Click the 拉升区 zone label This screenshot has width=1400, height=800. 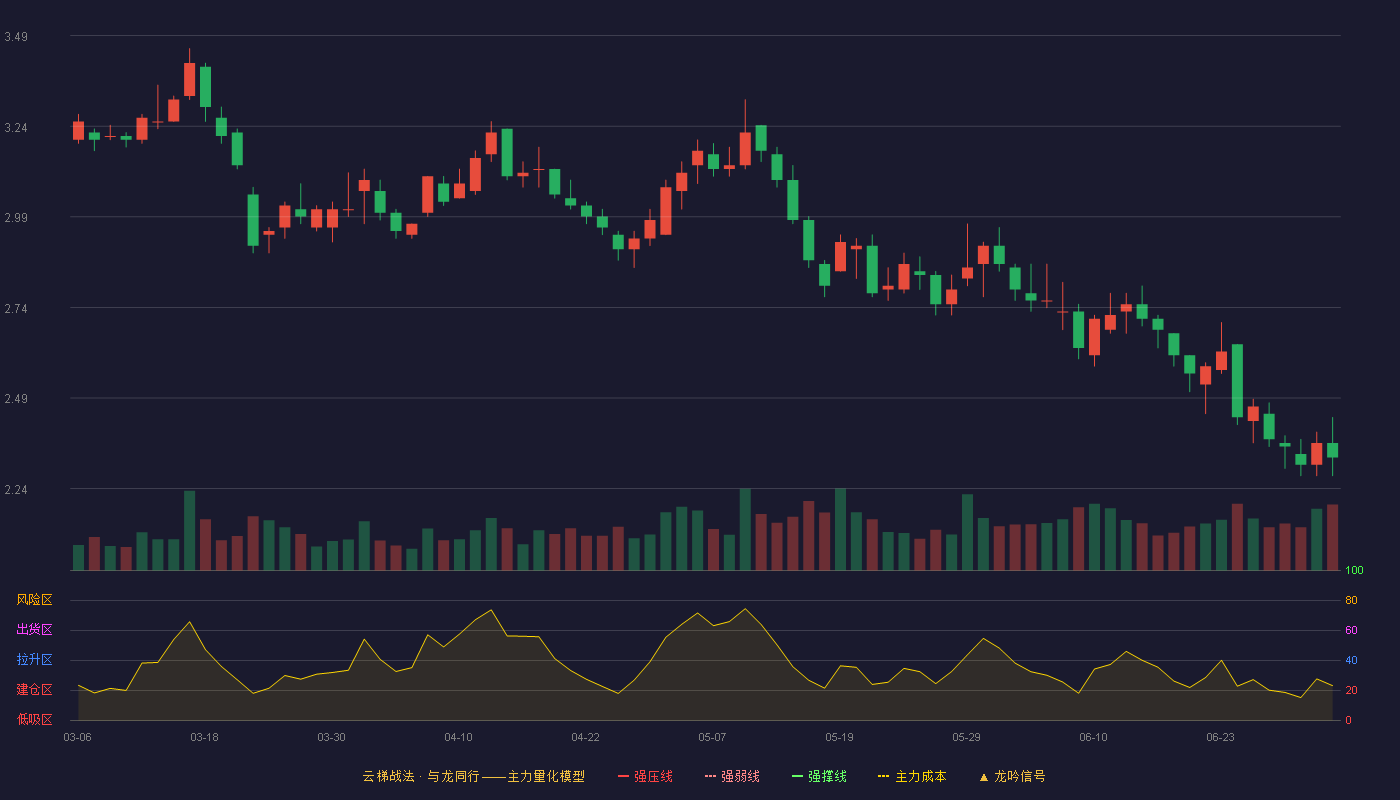[x=34, y=660]
